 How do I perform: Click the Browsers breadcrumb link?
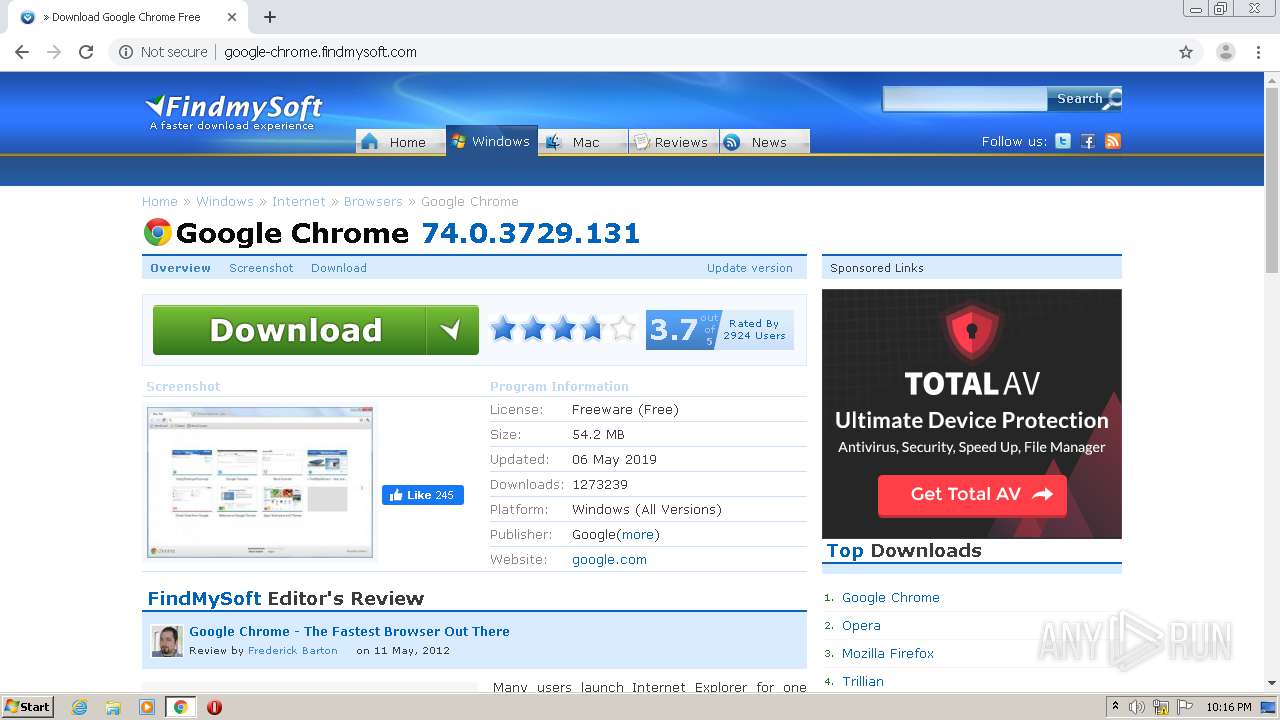pos(373,201)
